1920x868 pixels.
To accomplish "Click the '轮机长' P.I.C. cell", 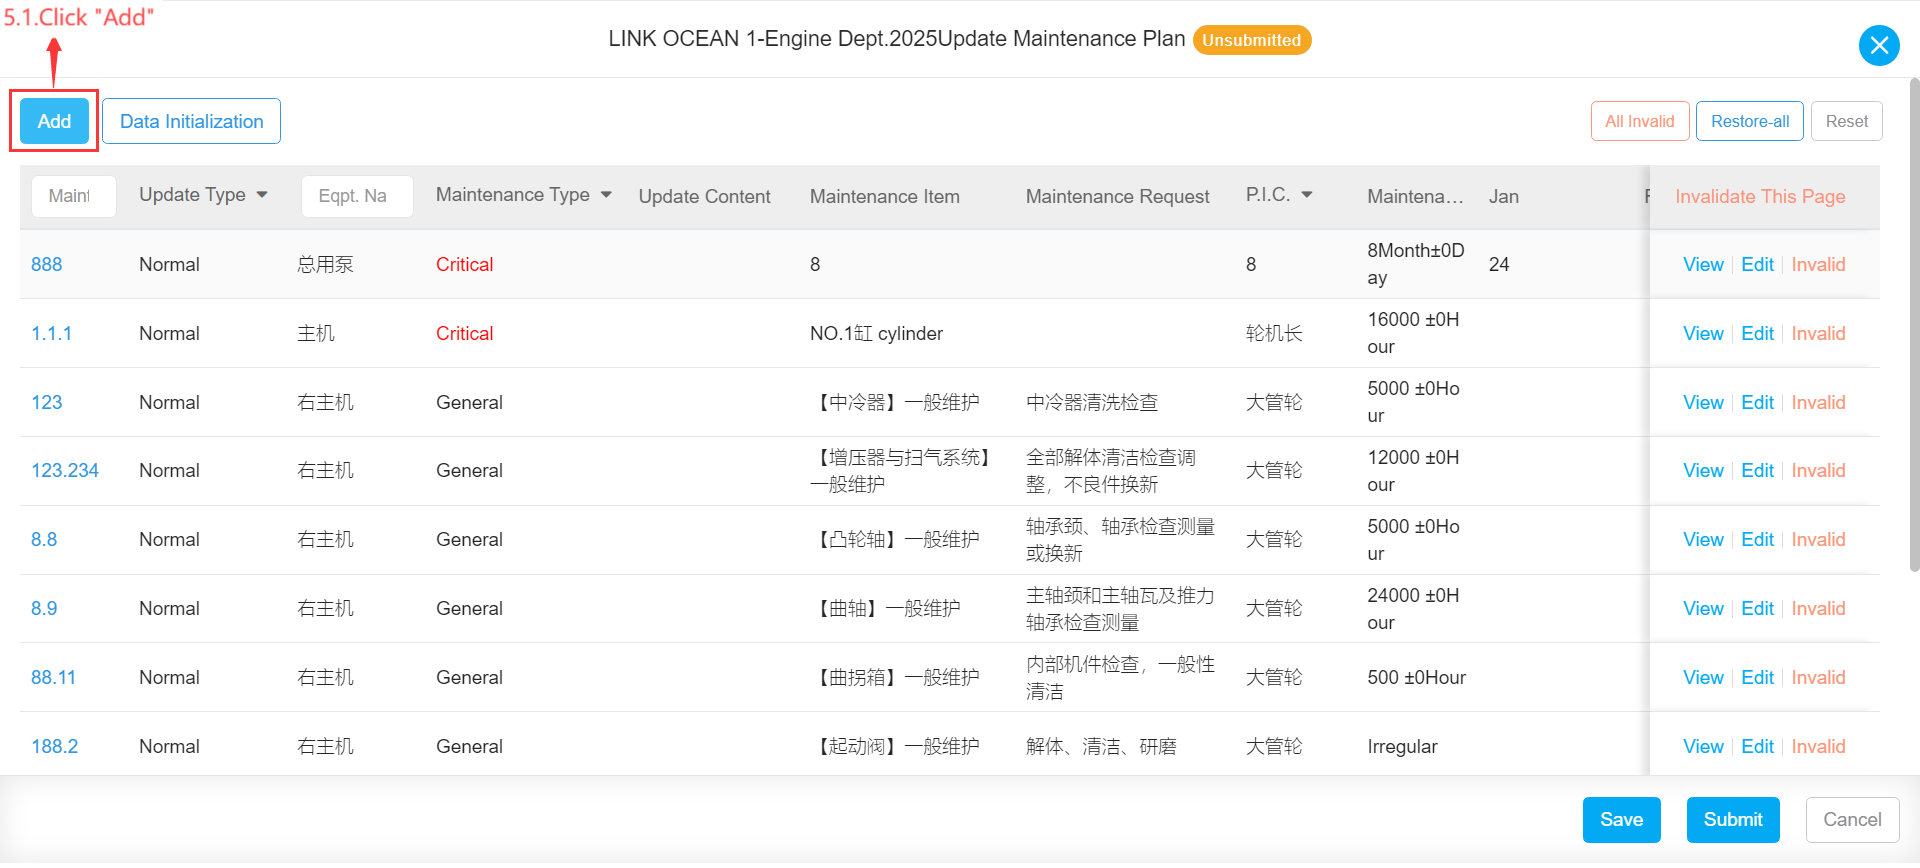I will pyautogui.click(x=1274, y=334).
